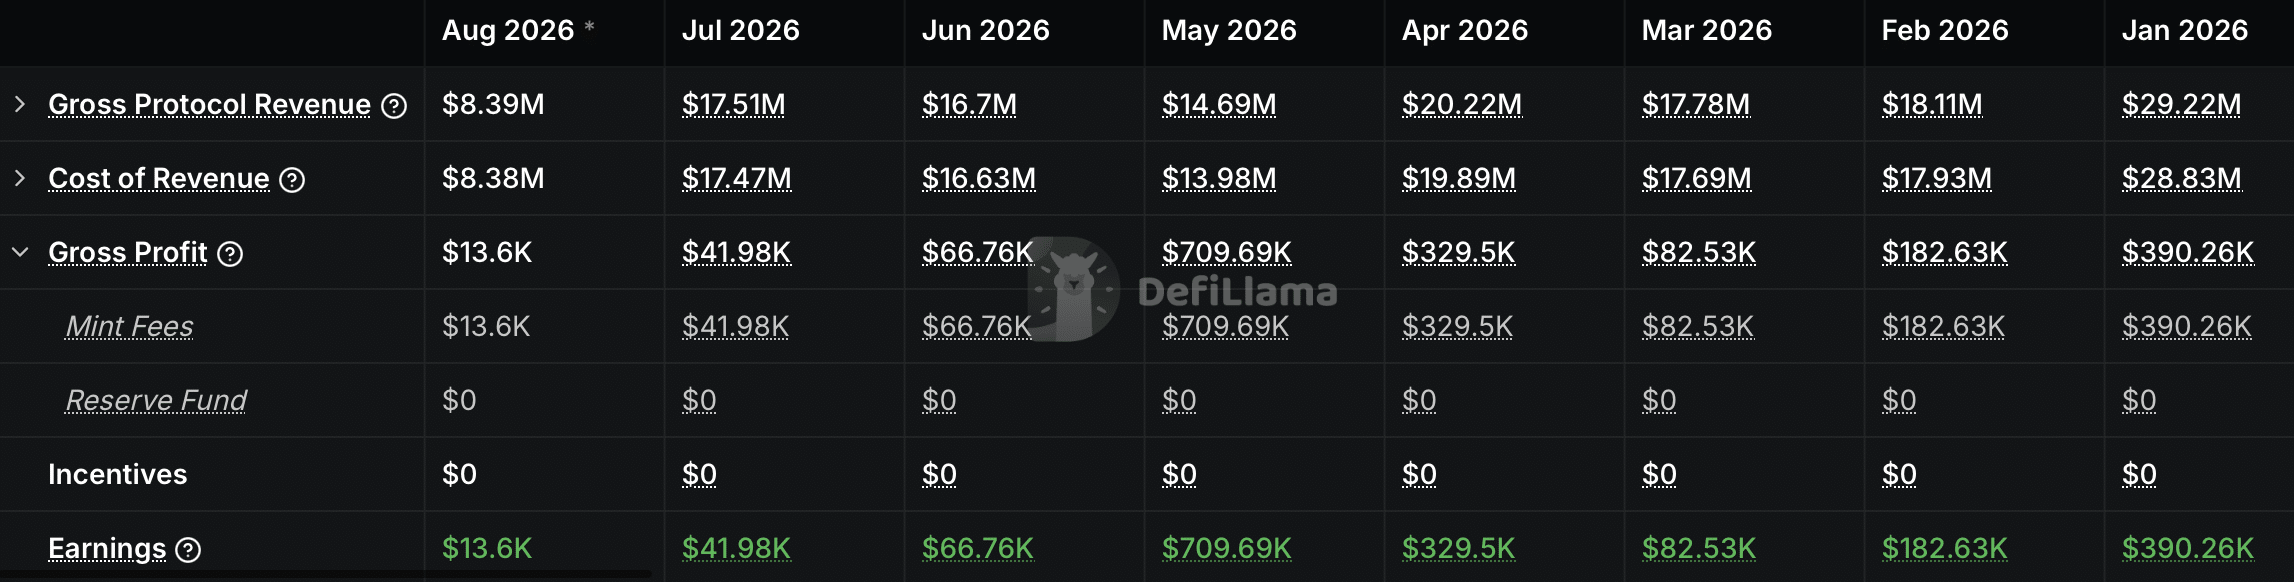Click Jan 2026 Cost of Revenue $28.83M
This screenshot has height=582, width=2294.
tap(2182, 178)
